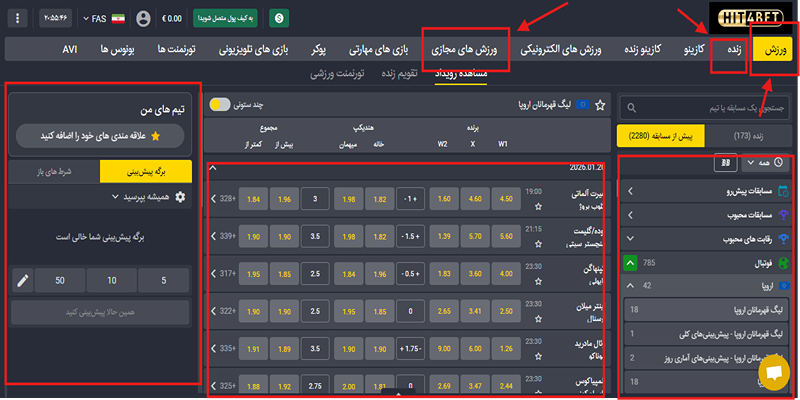Click the search magnifier icon
Image resolution: width=800 pixels, height=400 pixels.
pyautogui.click(x=632, y=108)
